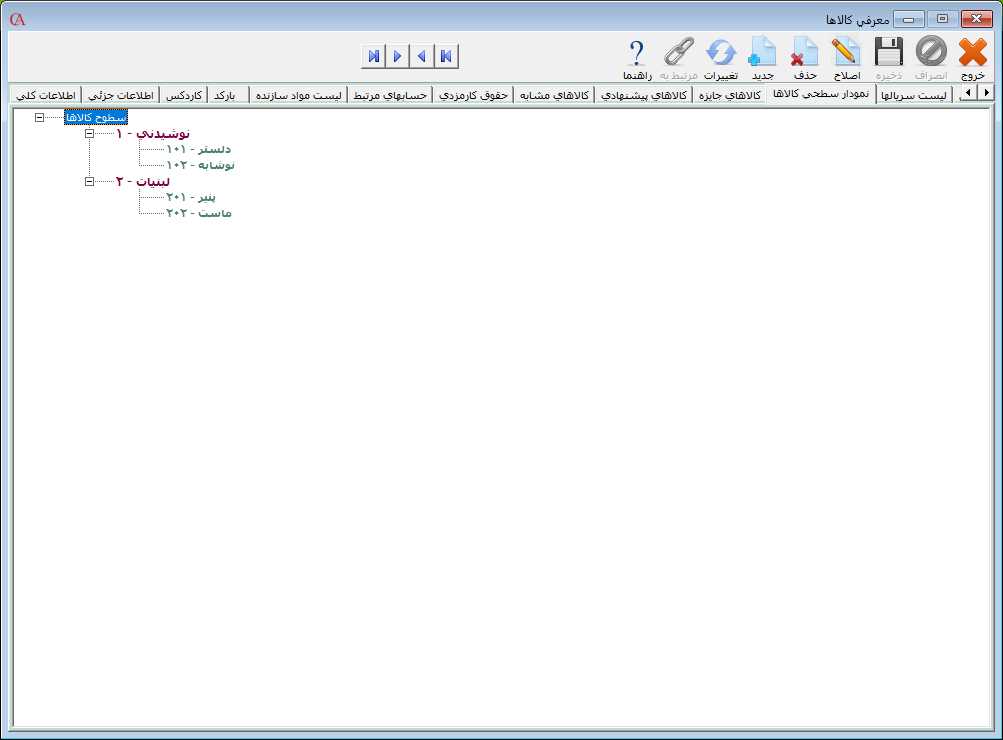This screenshot has height=740, width=1003.
Task: Click the حذف (delete) icon
Action: [805, 53]
